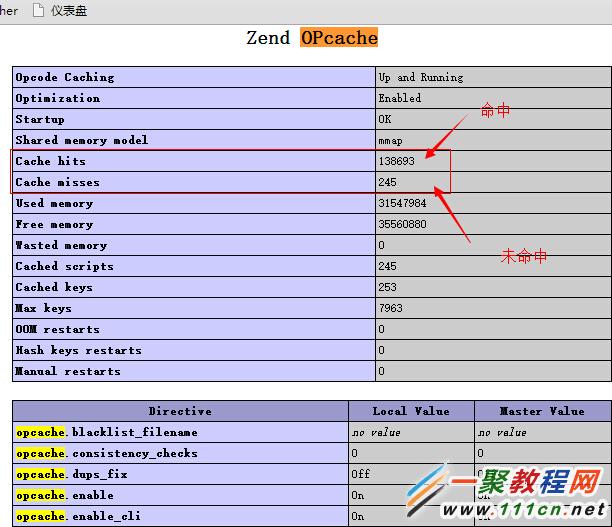Select the Hash keys restarts value 0
This screenshot has height=527, width=612.
pyautogui.click(x=381, y=351)
